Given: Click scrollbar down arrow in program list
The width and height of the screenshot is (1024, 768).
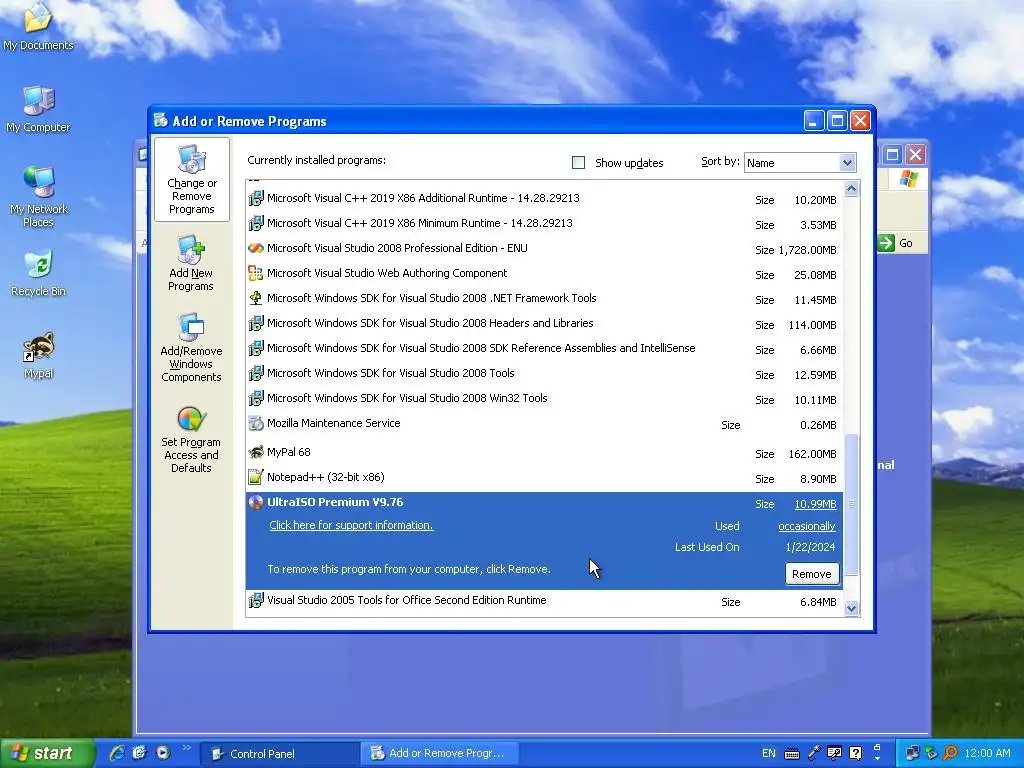Looking at the screenshot, I should pyautogui.click(x=851, y=608).
